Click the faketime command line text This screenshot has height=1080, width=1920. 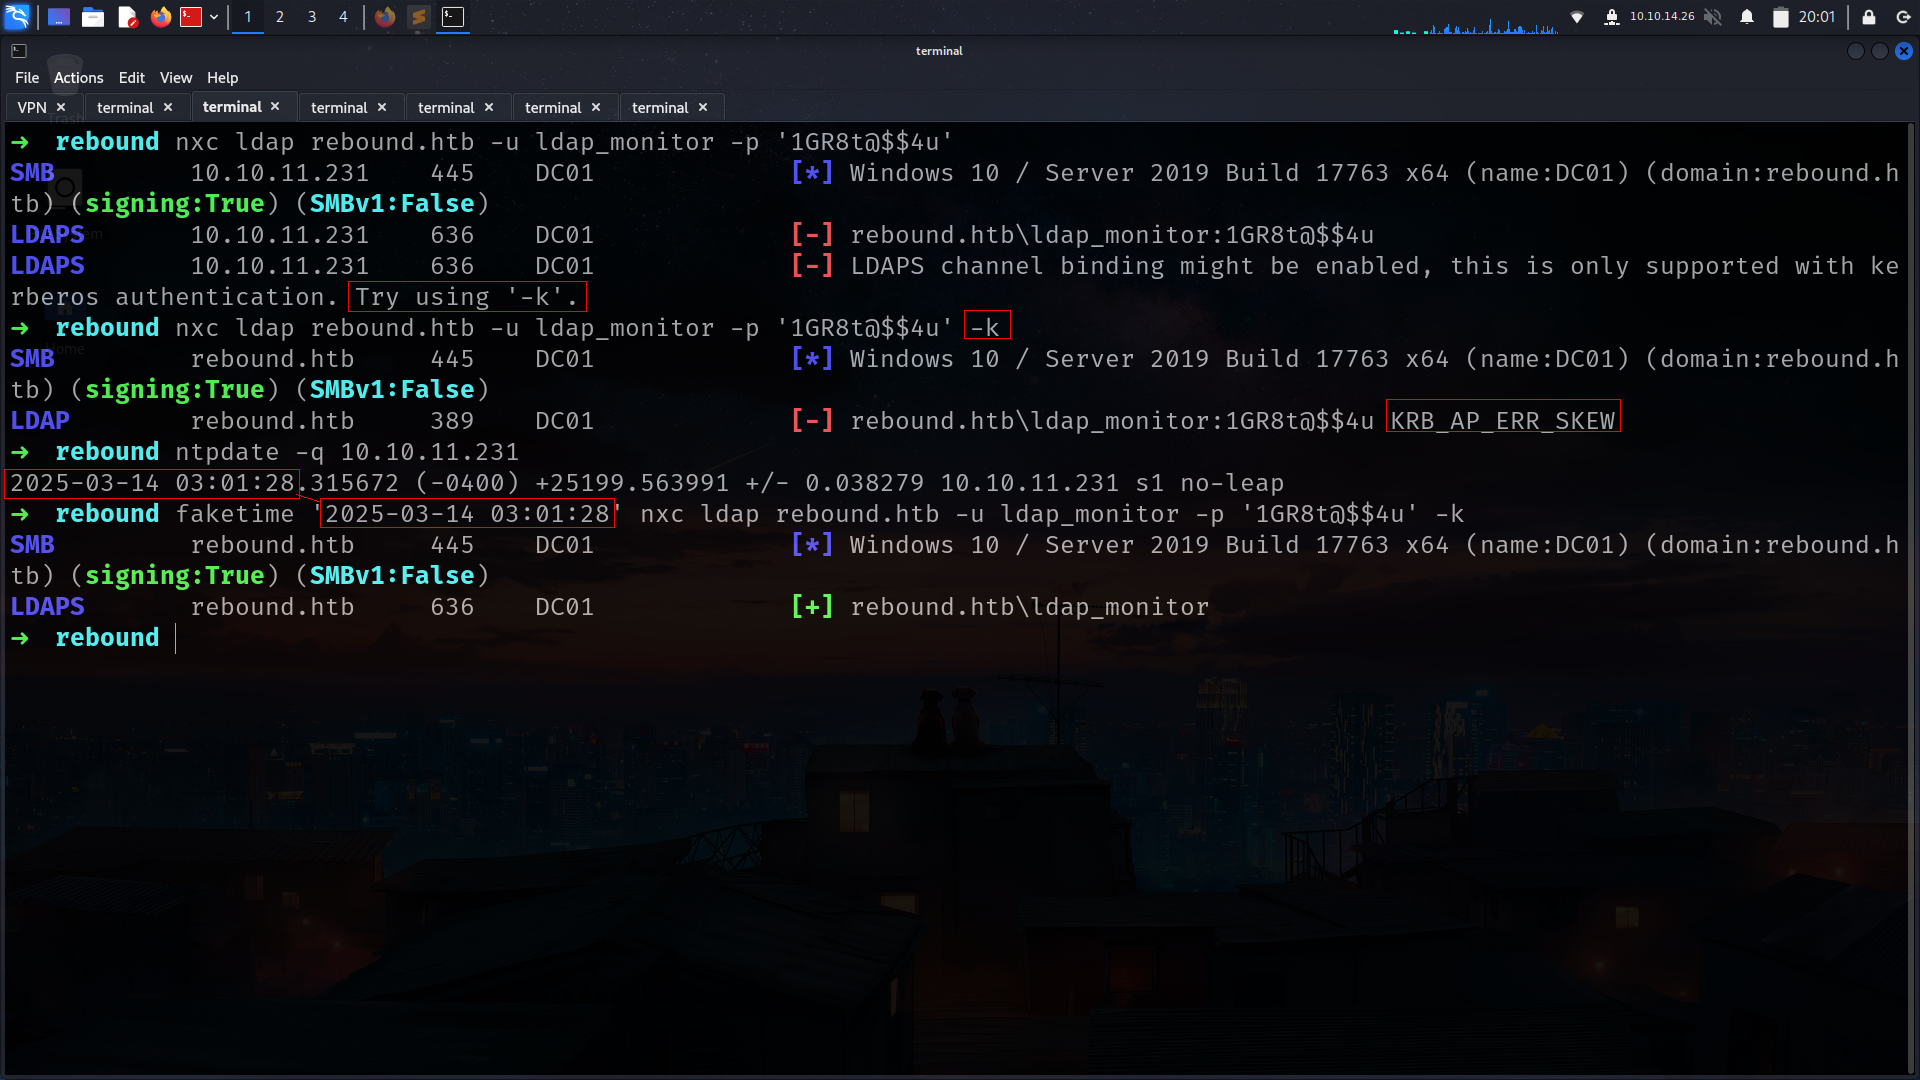click(x=820, y=514)
